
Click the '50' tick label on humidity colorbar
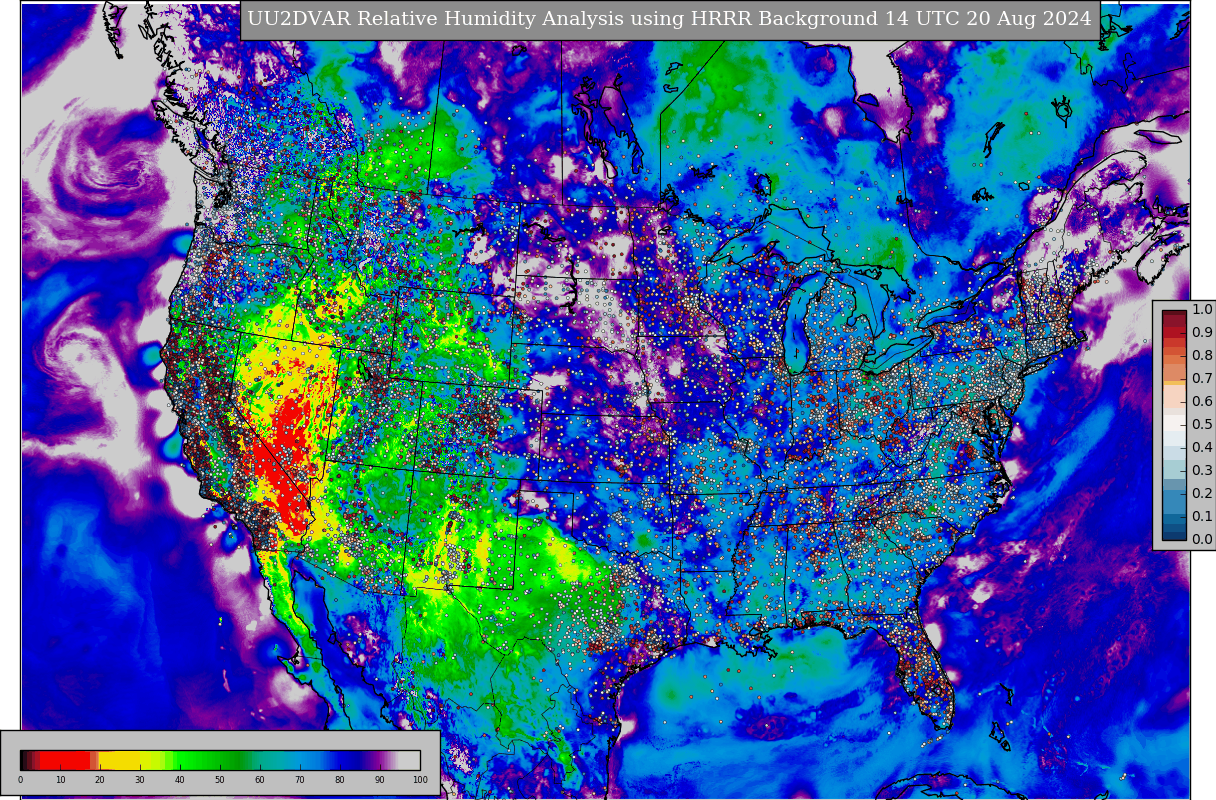tap(220, 780)
